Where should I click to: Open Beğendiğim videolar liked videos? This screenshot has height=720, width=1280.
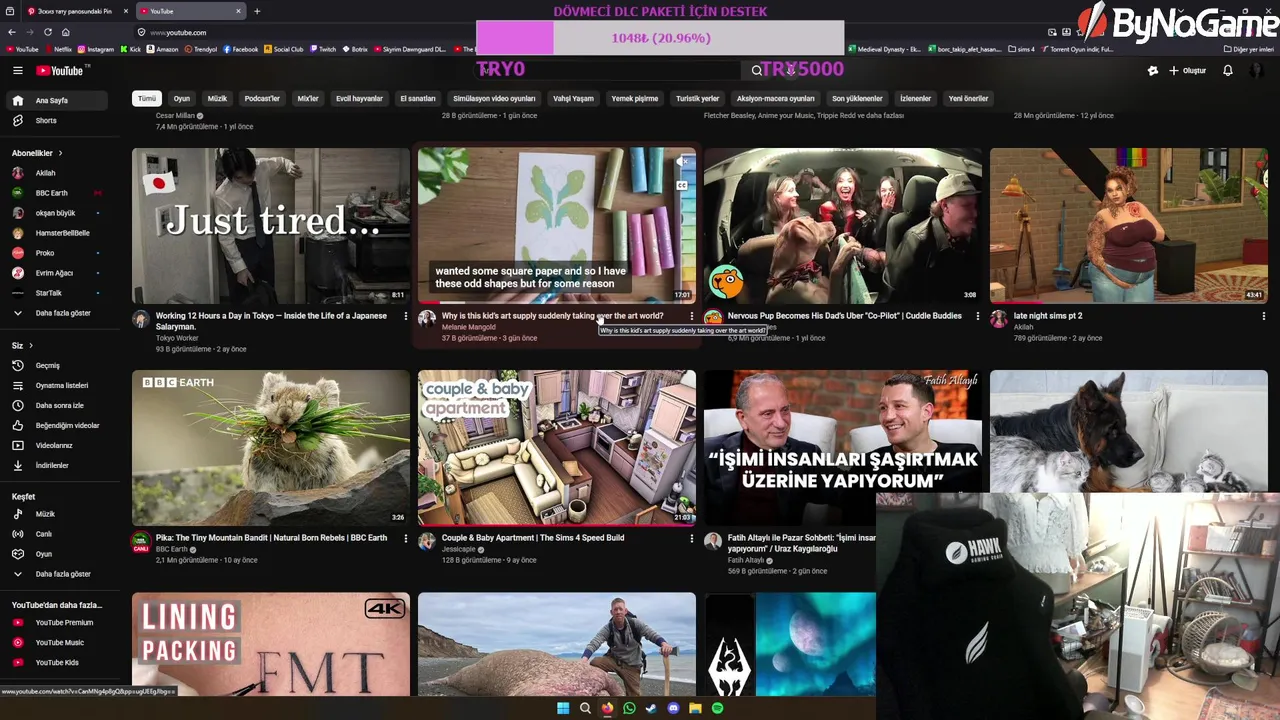pos(57,426)
